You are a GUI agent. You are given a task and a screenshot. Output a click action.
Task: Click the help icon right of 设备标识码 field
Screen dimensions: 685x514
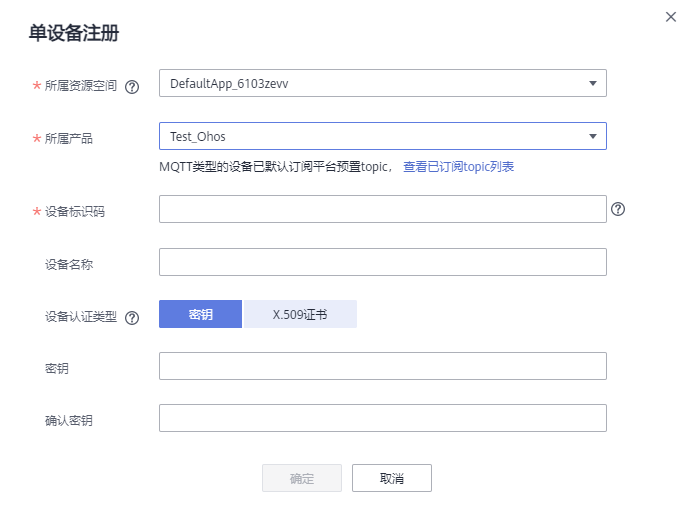[618, 209]
